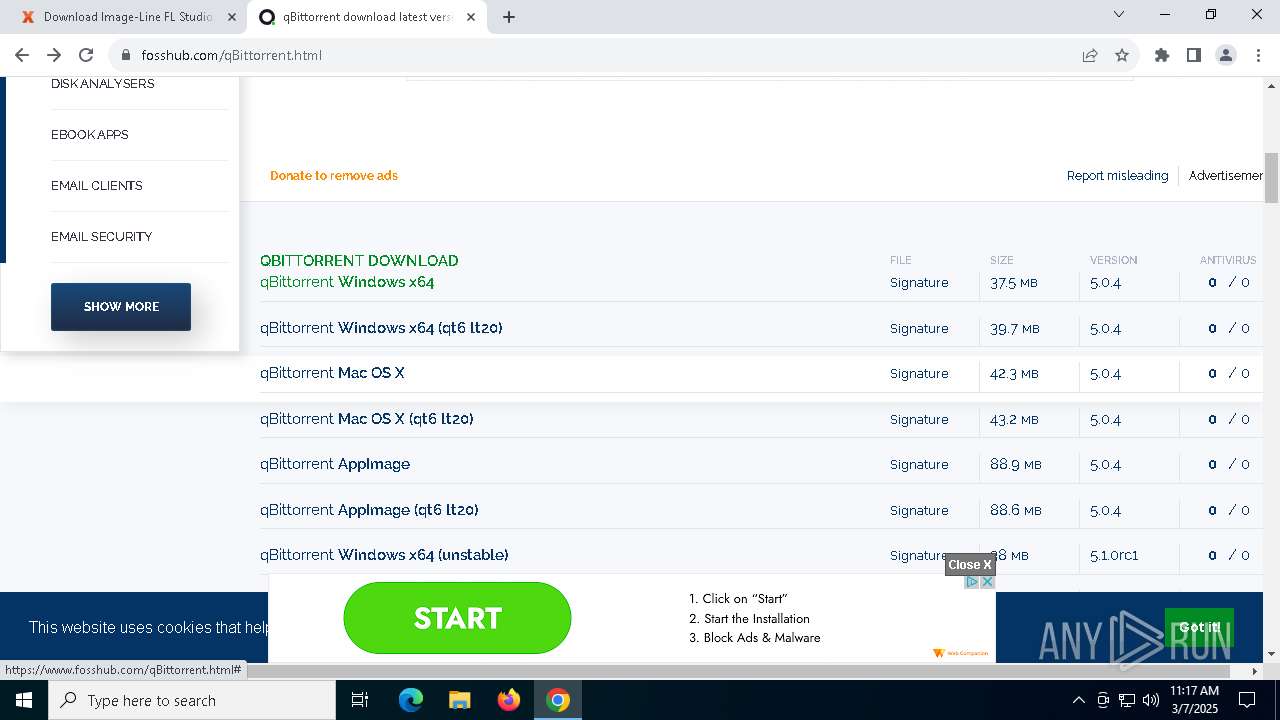Open volume control tray icon
1280x720 pixels.
(1151, 700)
